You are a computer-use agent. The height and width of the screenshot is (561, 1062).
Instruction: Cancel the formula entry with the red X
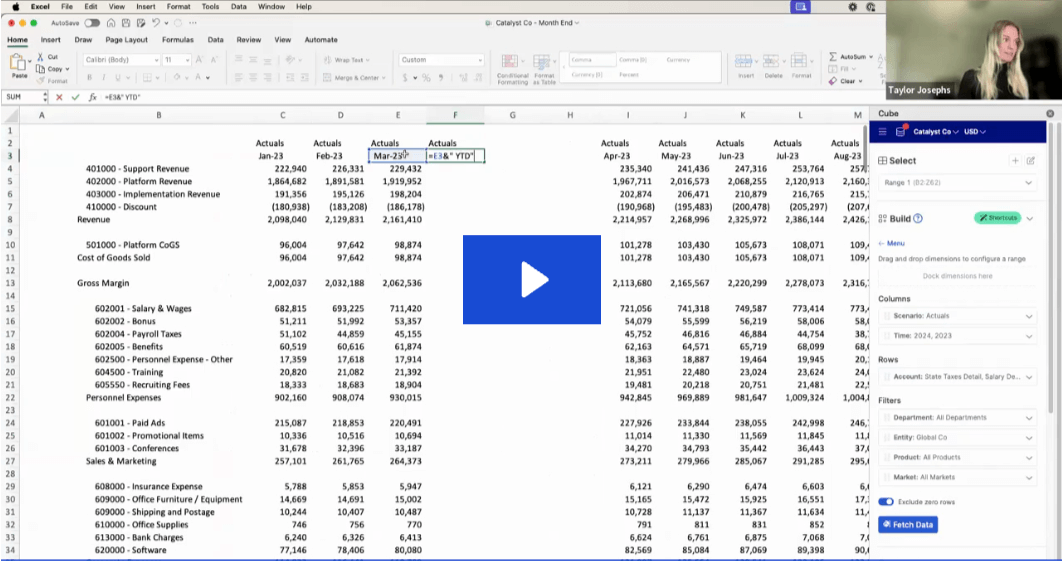pos(59,97)
